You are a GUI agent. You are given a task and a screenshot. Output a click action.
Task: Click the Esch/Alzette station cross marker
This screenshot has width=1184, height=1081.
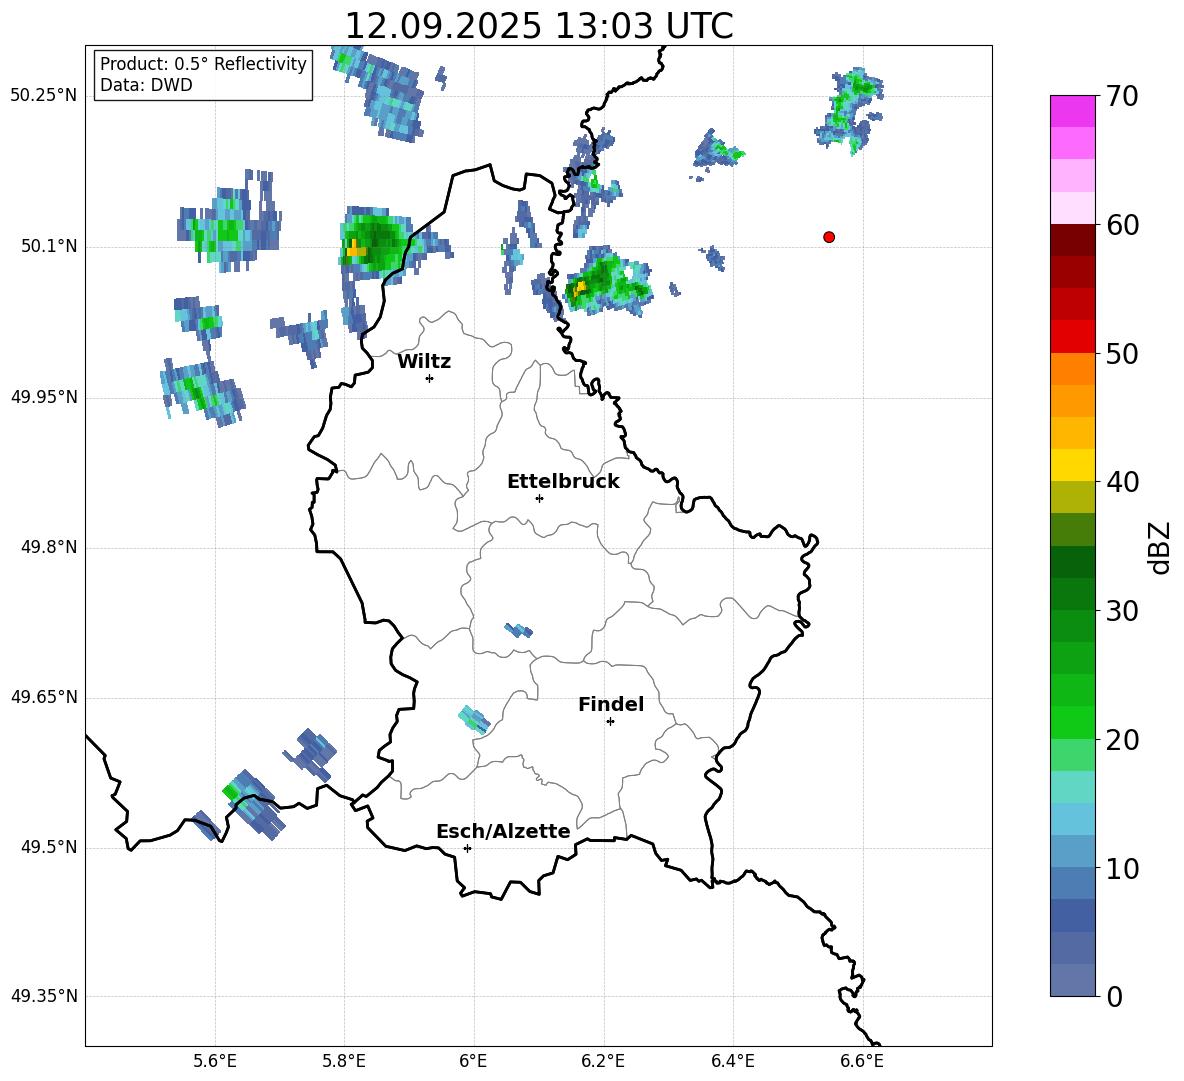coord(467,848)
